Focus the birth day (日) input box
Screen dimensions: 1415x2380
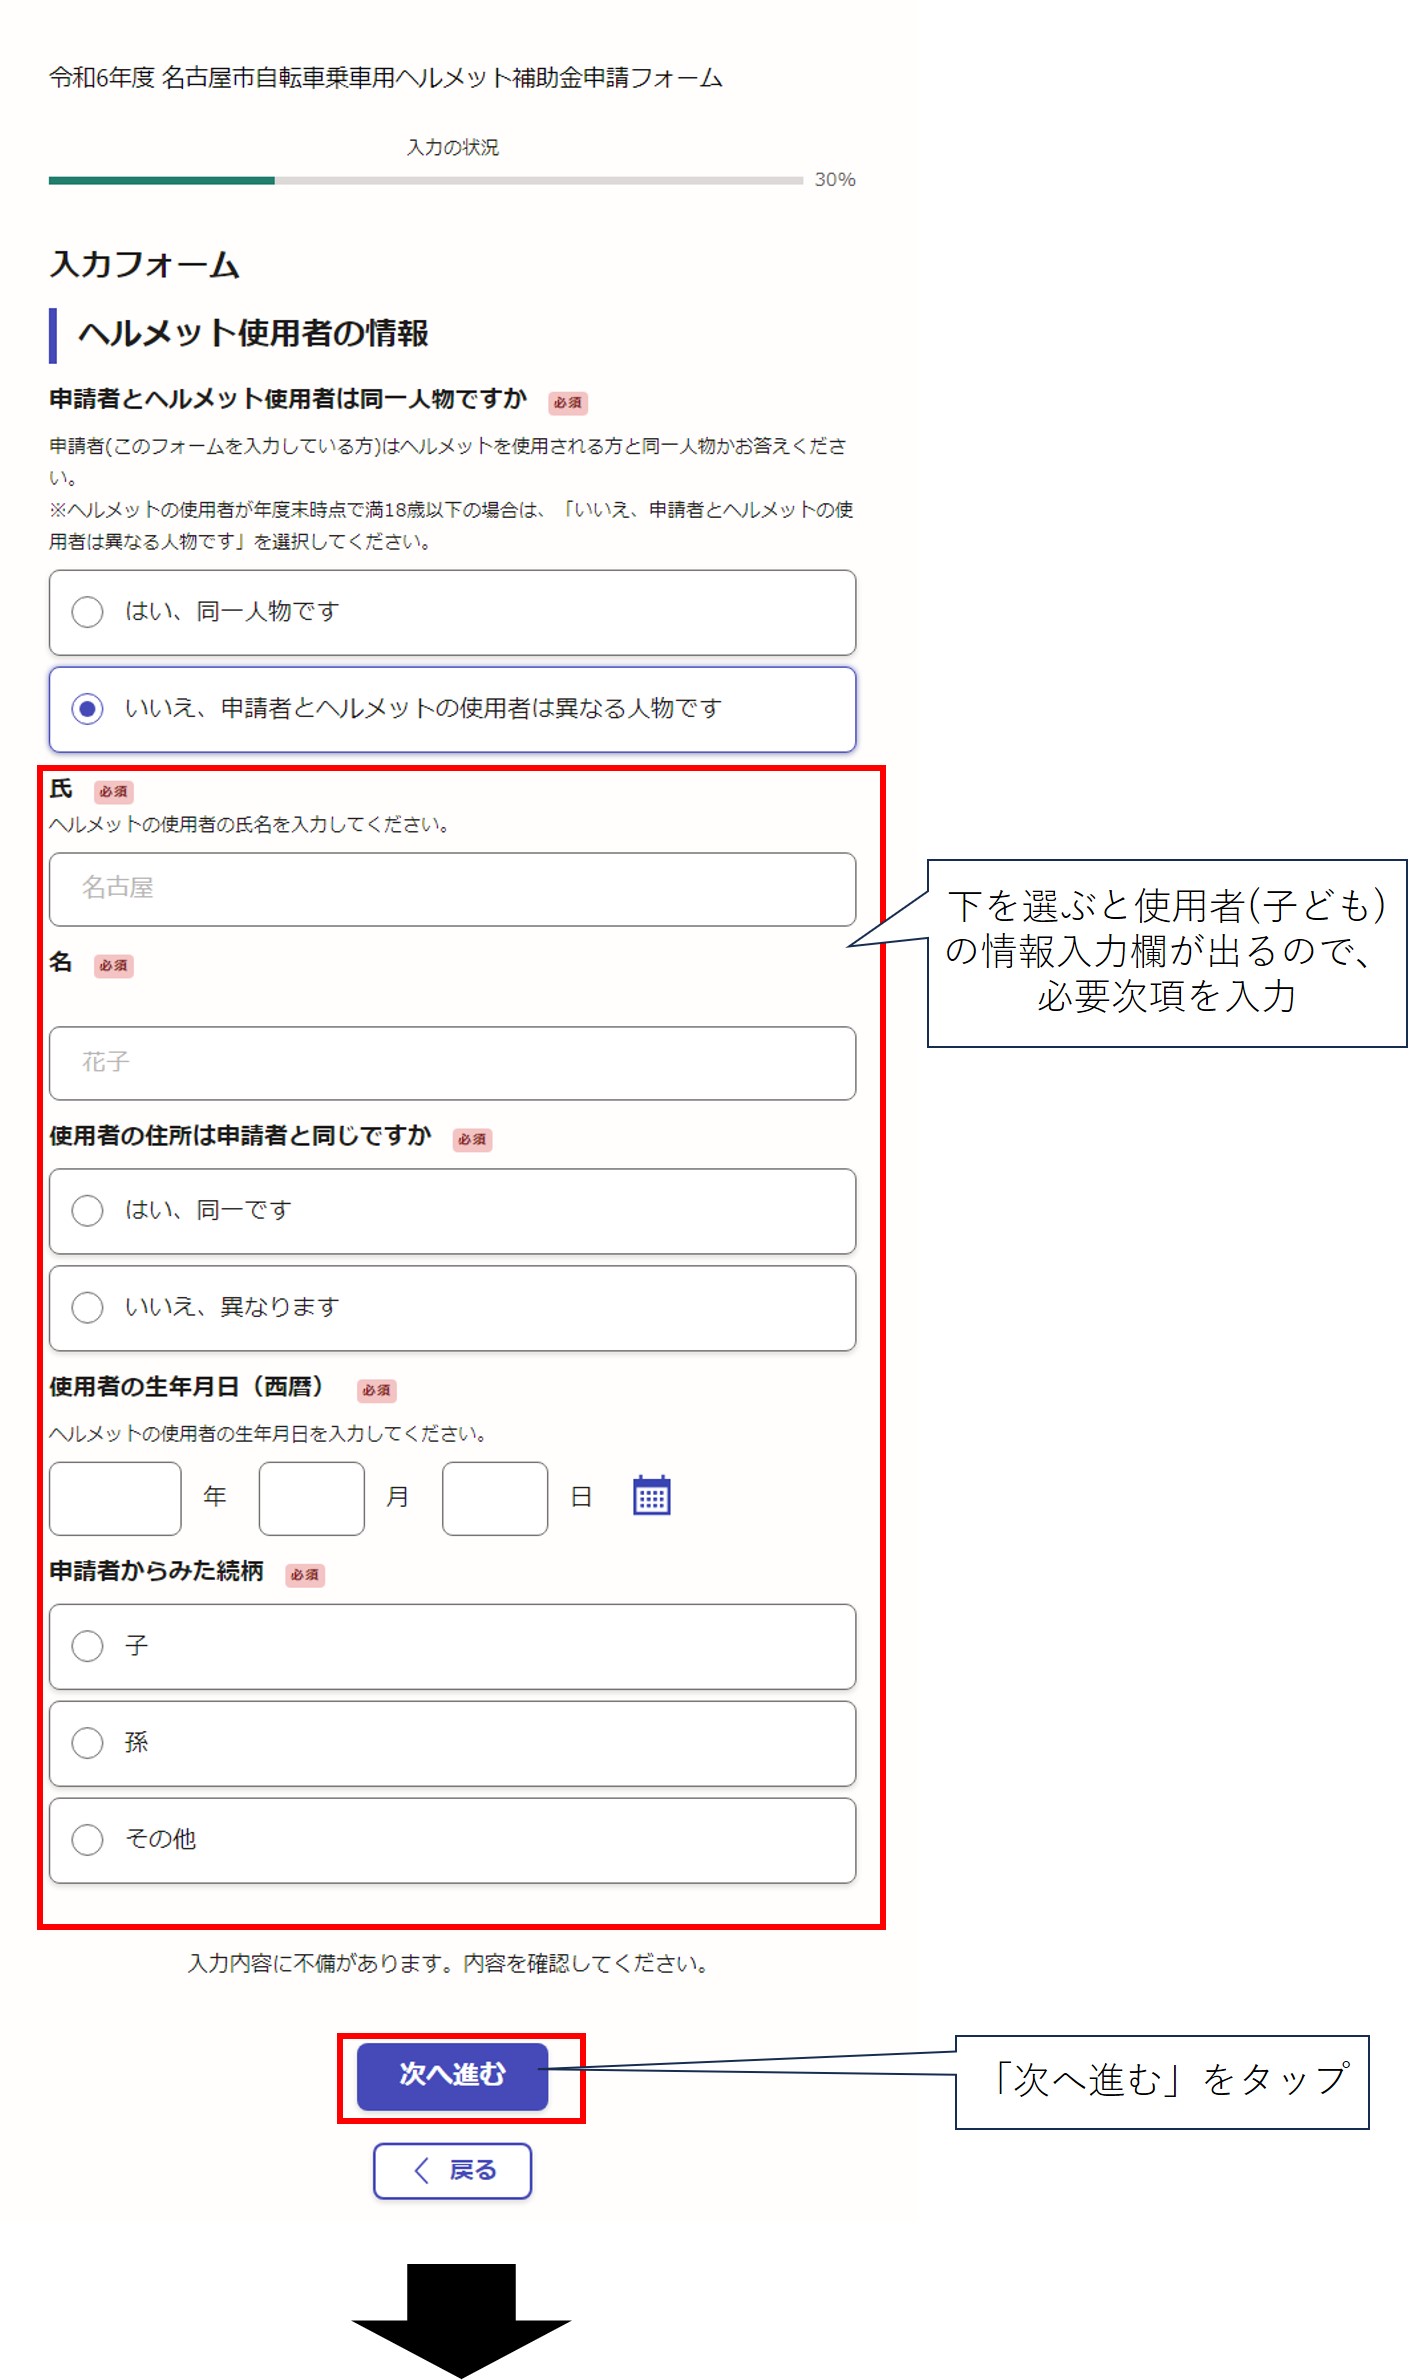coord(494,1498)
